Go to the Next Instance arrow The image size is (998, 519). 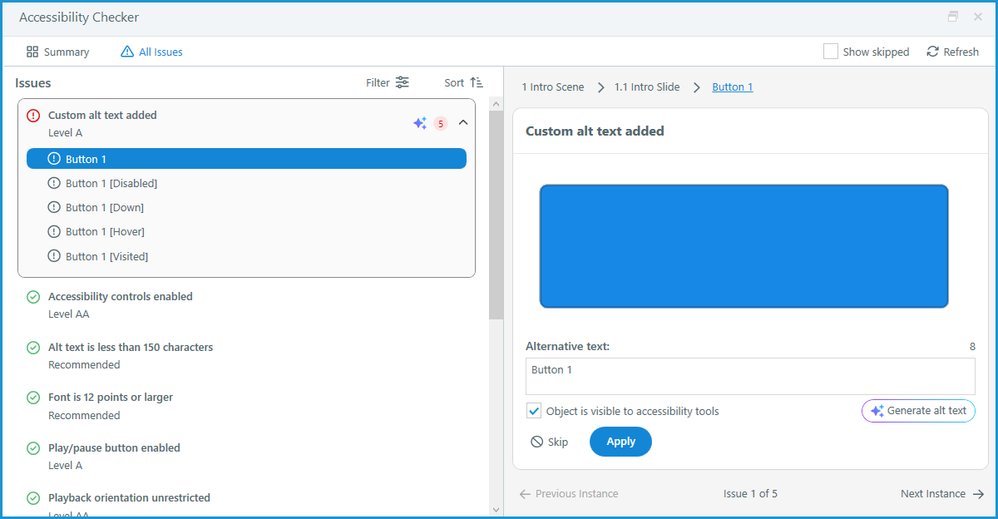click(977, 494)
